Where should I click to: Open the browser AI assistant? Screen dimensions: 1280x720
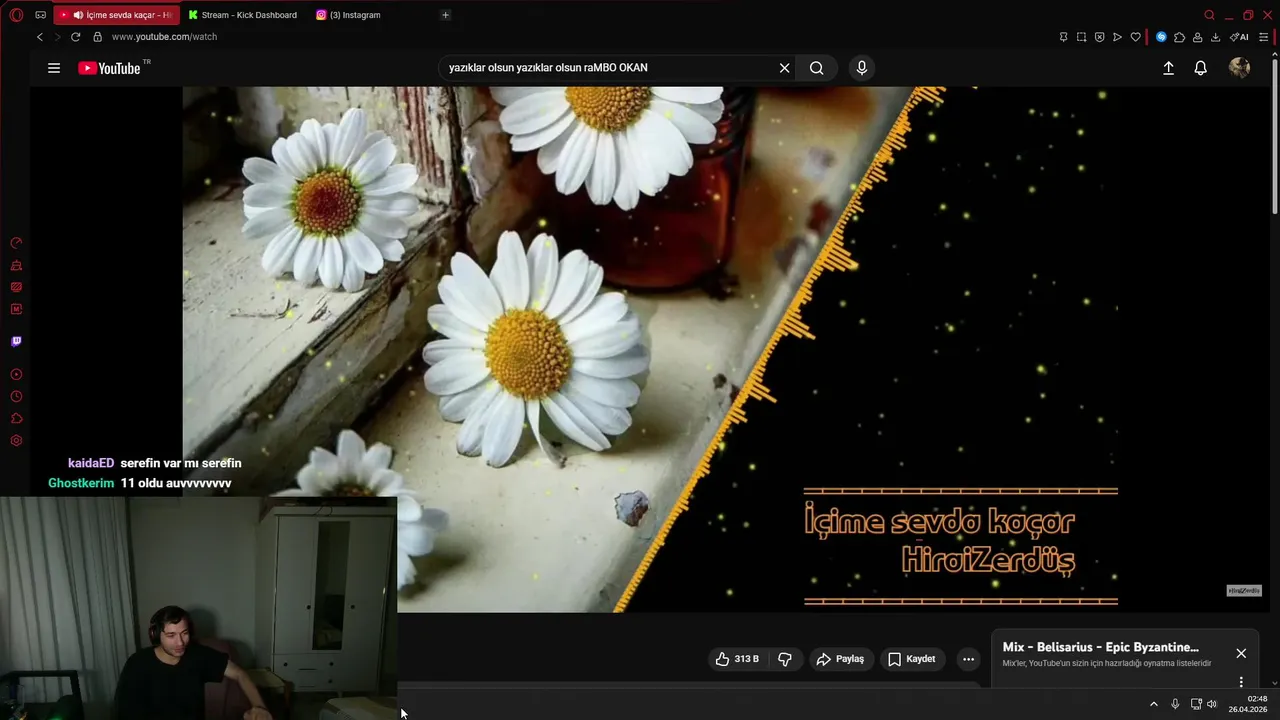(1239, 37)
